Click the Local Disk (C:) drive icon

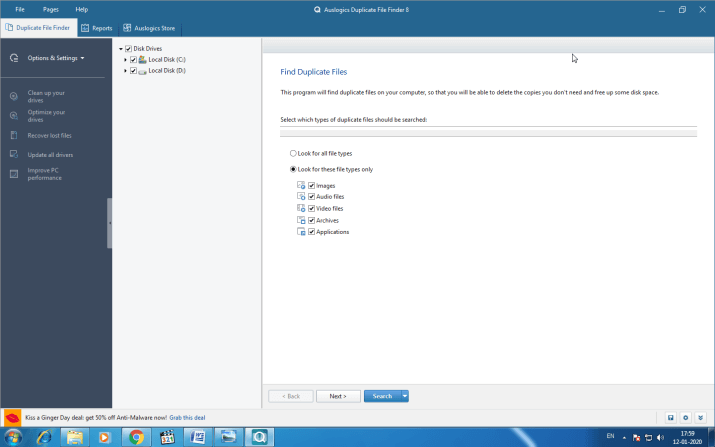click(142, 59)
